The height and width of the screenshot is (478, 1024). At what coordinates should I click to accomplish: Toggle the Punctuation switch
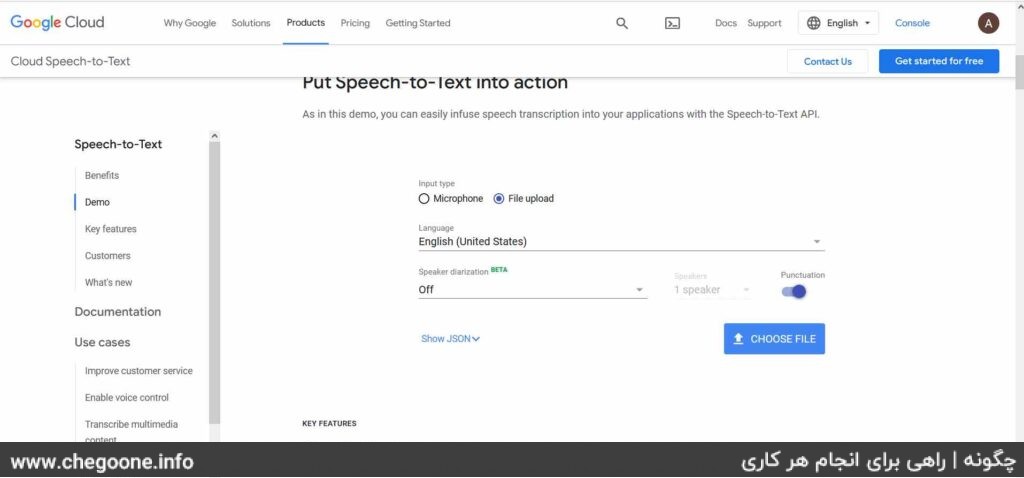click(794, 291)
